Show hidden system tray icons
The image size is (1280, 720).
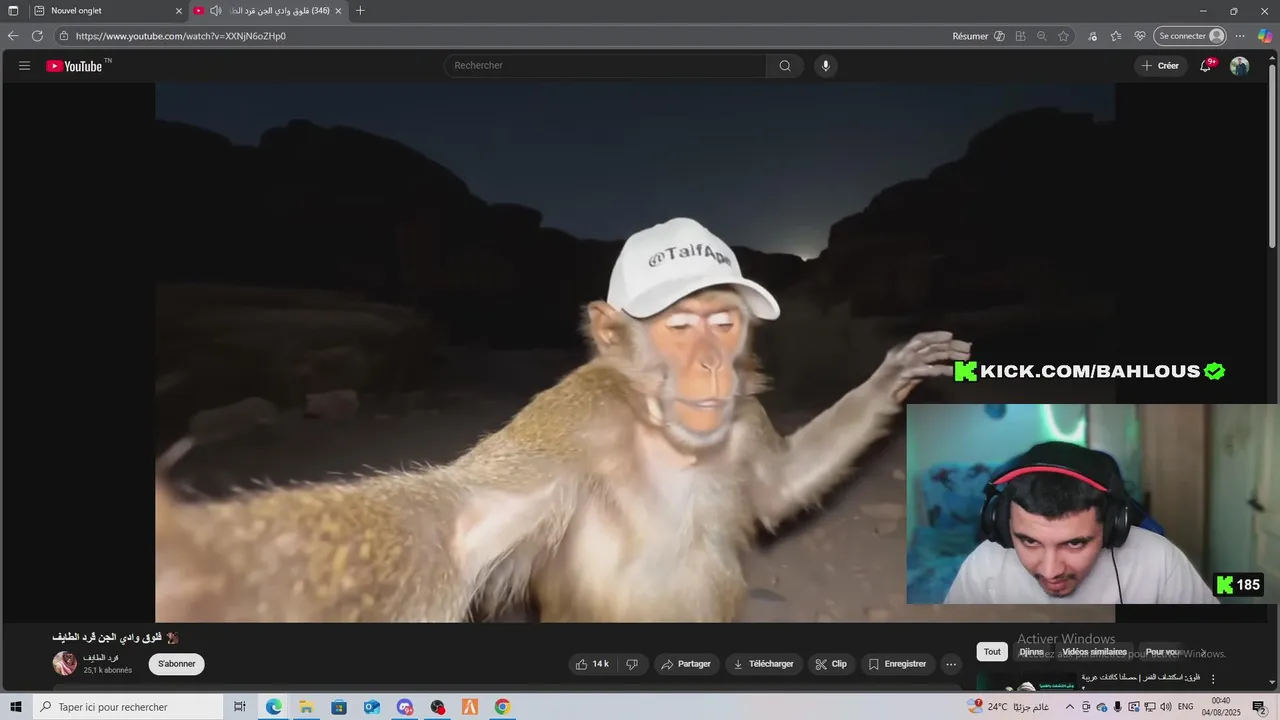point(1070,707)
